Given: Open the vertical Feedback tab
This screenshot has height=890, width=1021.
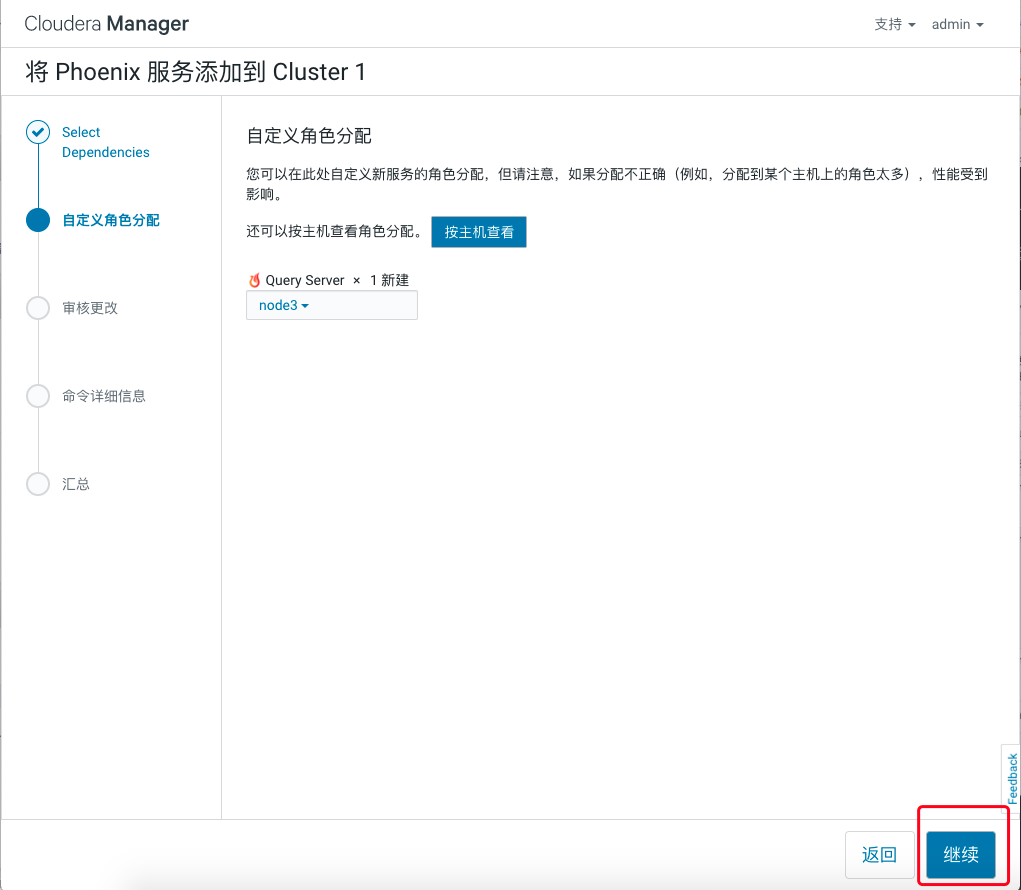Looking at the screenshot, I should pos(1011,778).
